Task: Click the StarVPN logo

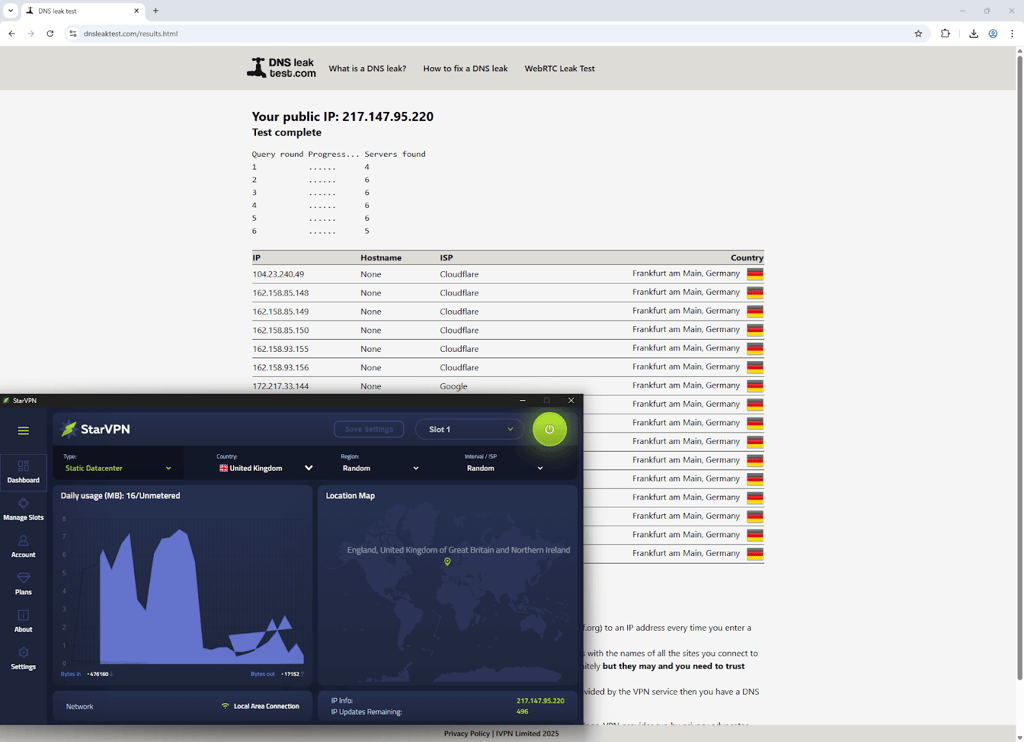Action: 95,429
